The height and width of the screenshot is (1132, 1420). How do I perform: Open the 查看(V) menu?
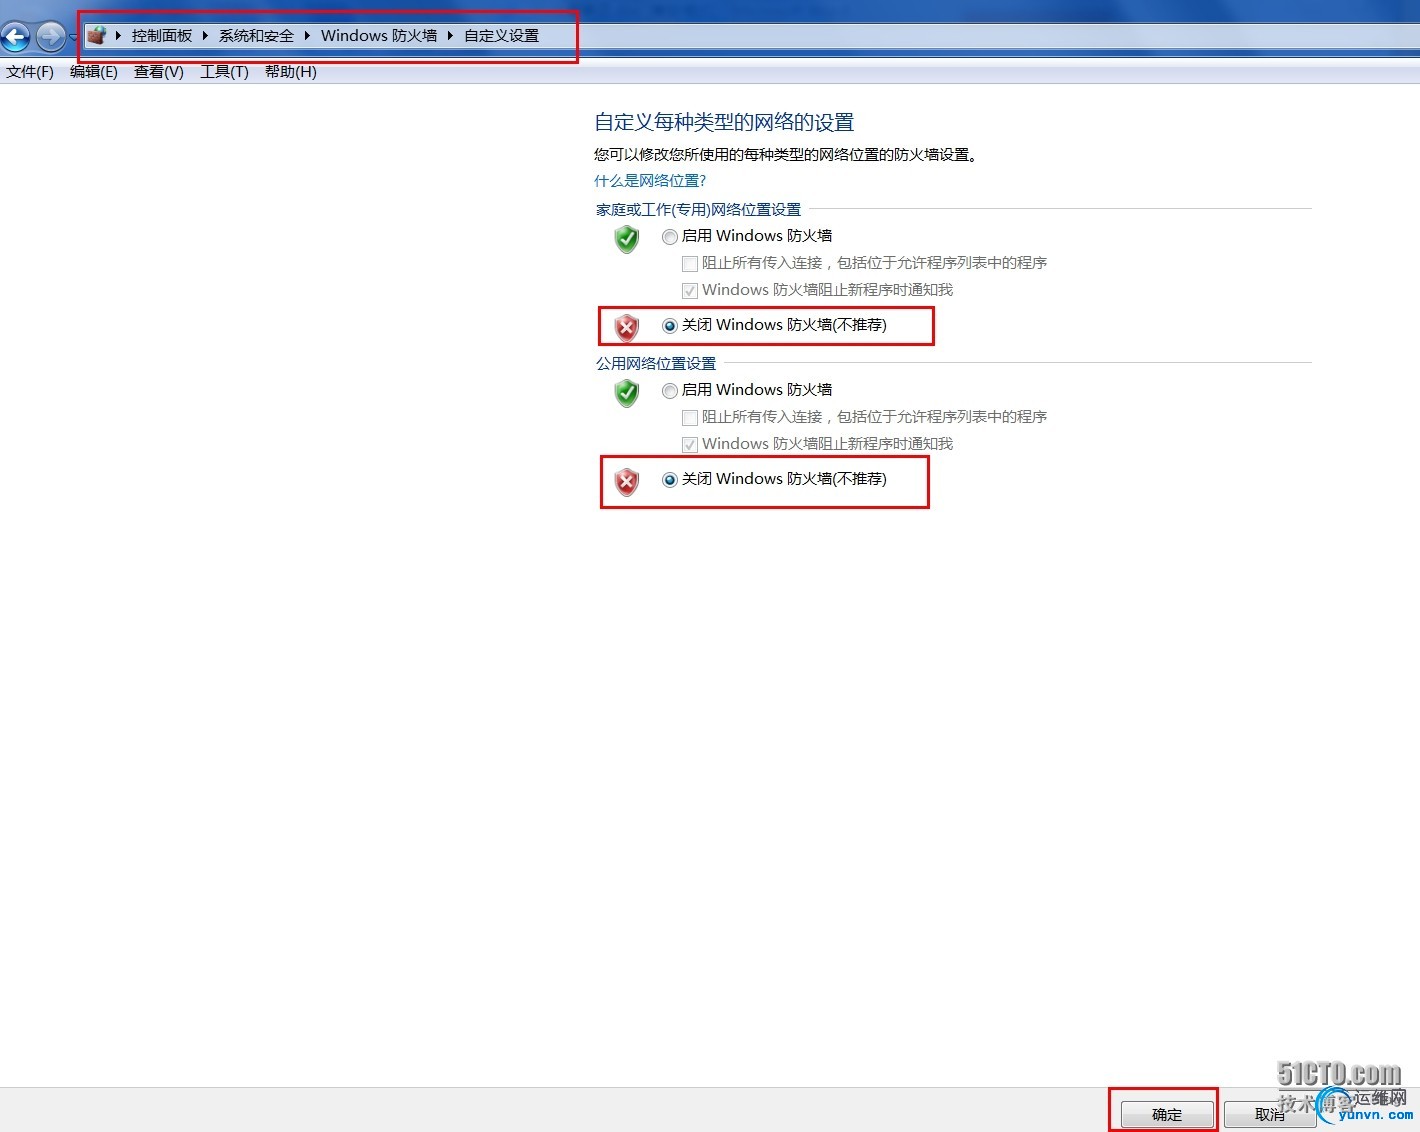[x=159, y=72]
